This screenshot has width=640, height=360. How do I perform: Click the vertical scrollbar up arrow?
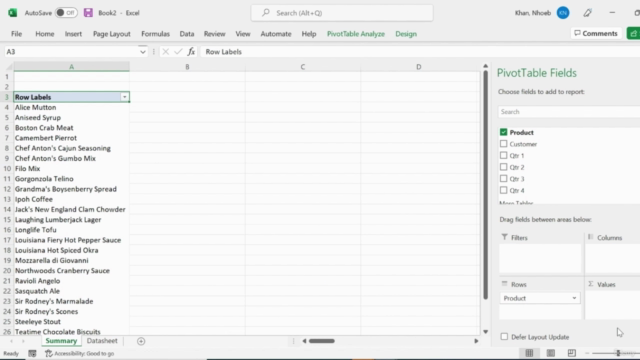485,66
